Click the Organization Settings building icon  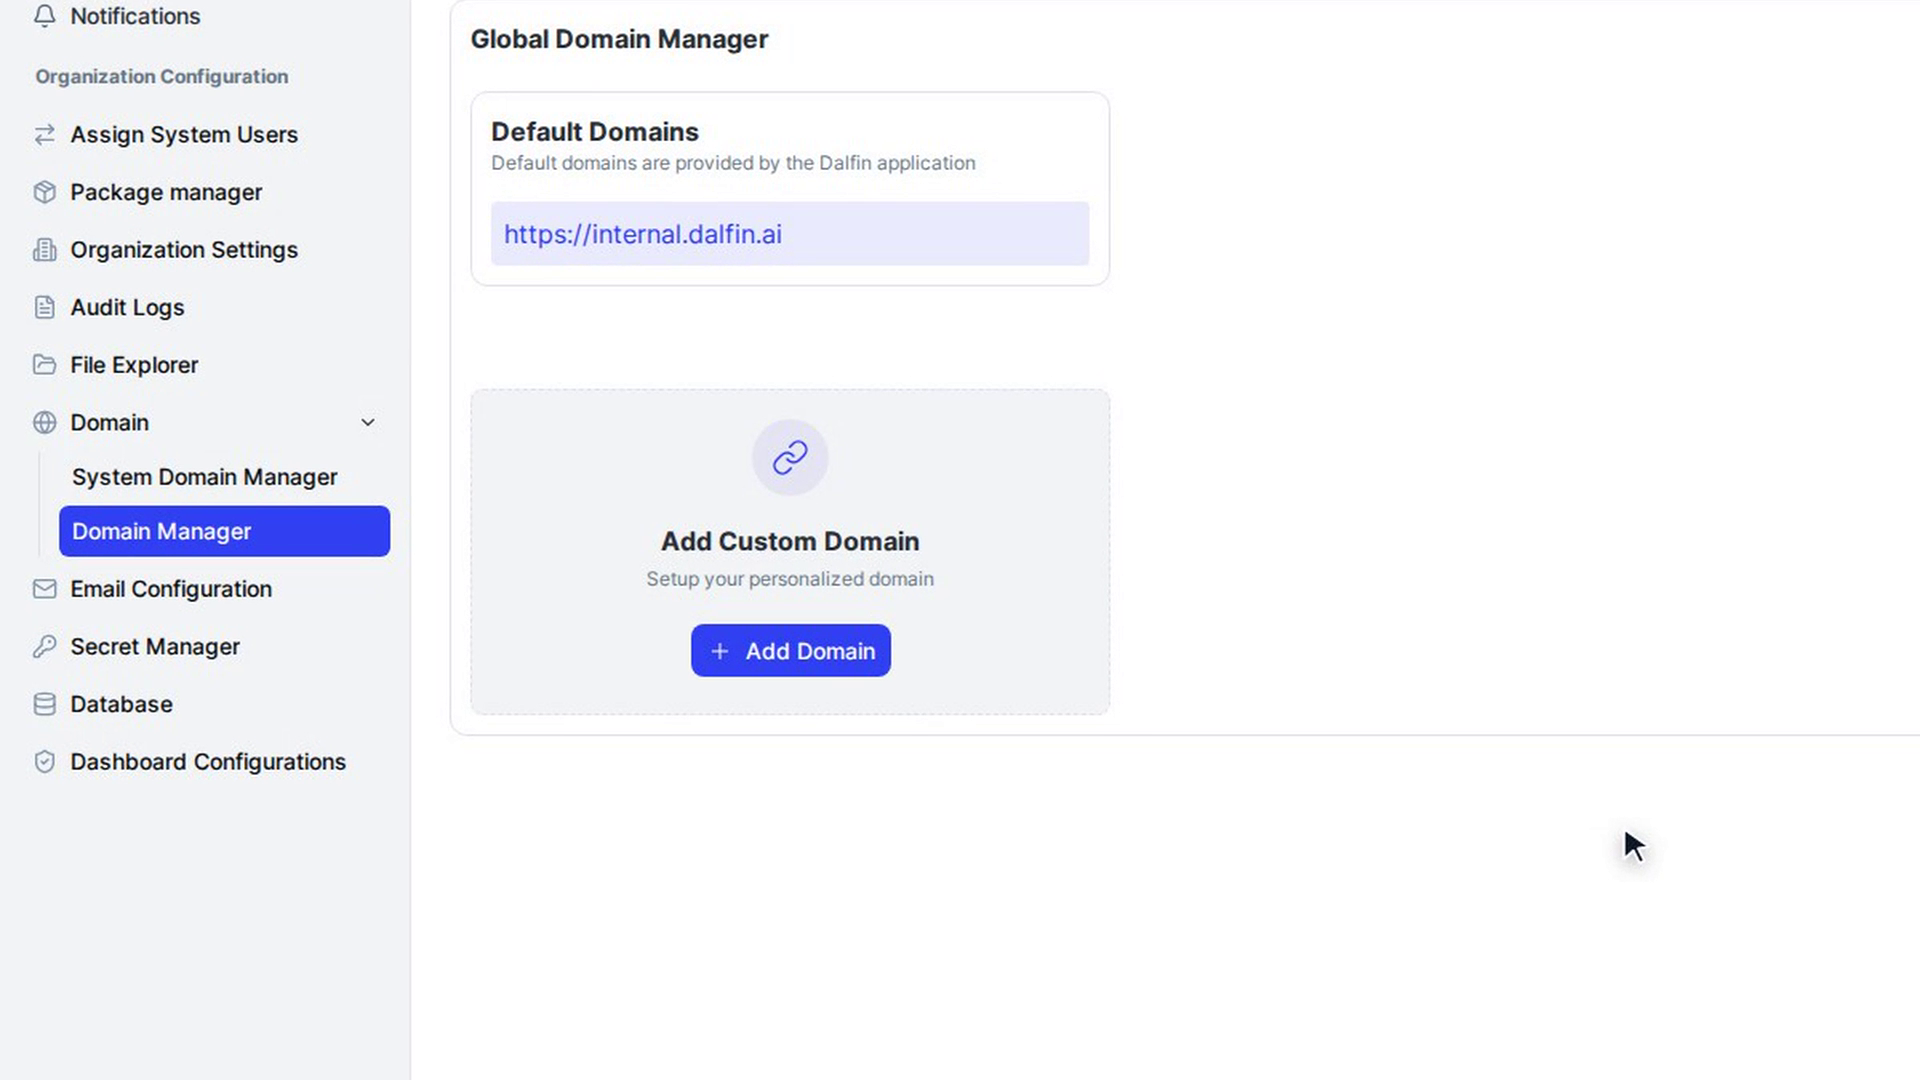point(44,250)
